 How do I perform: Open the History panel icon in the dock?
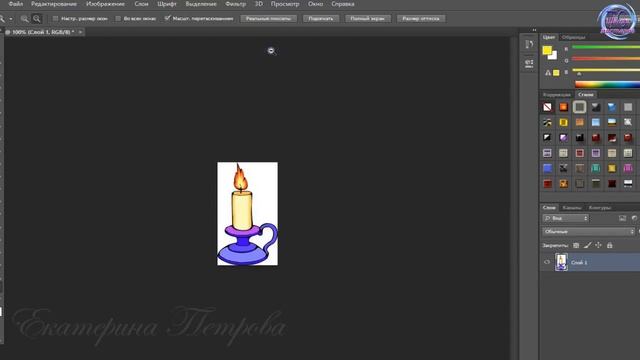(x=529, y=44)
